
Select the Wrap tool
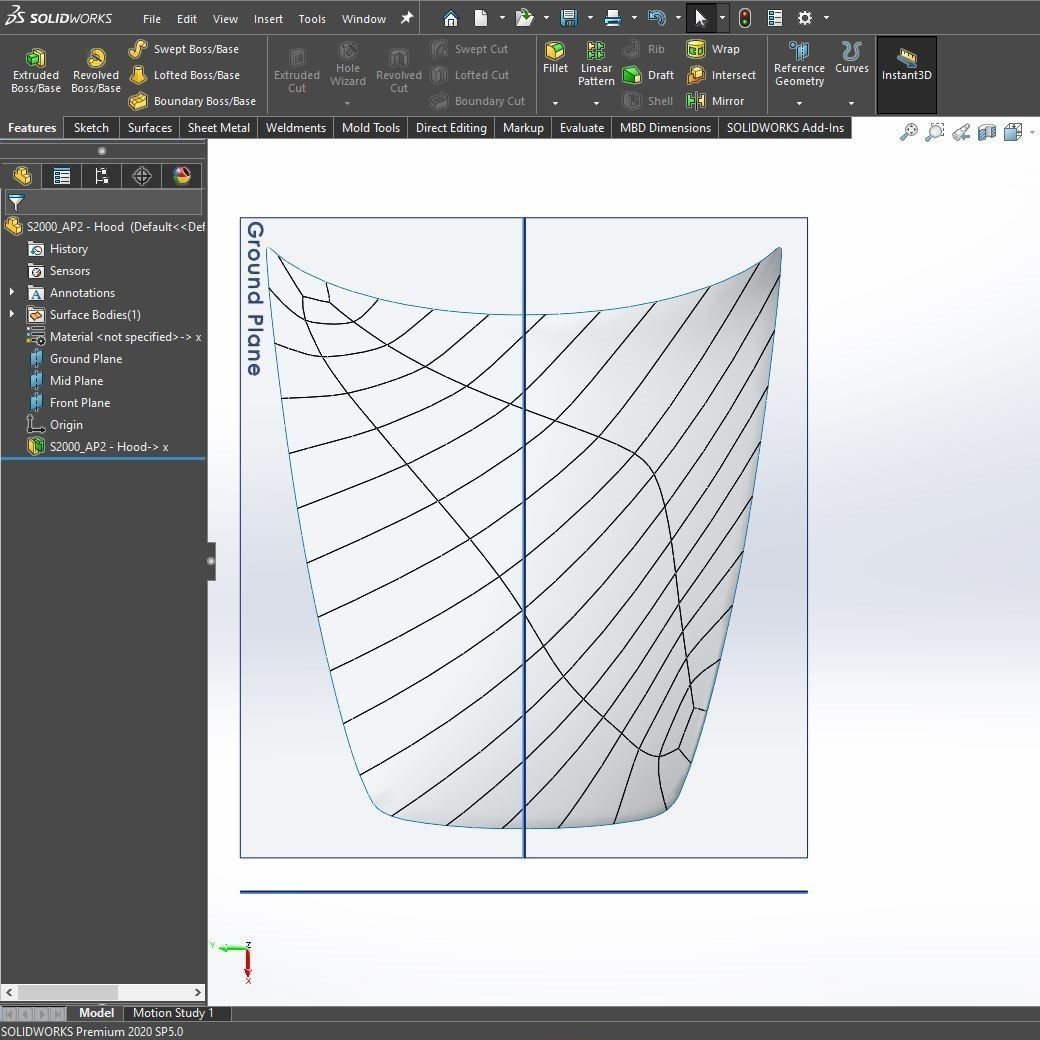tap(713, 49)
